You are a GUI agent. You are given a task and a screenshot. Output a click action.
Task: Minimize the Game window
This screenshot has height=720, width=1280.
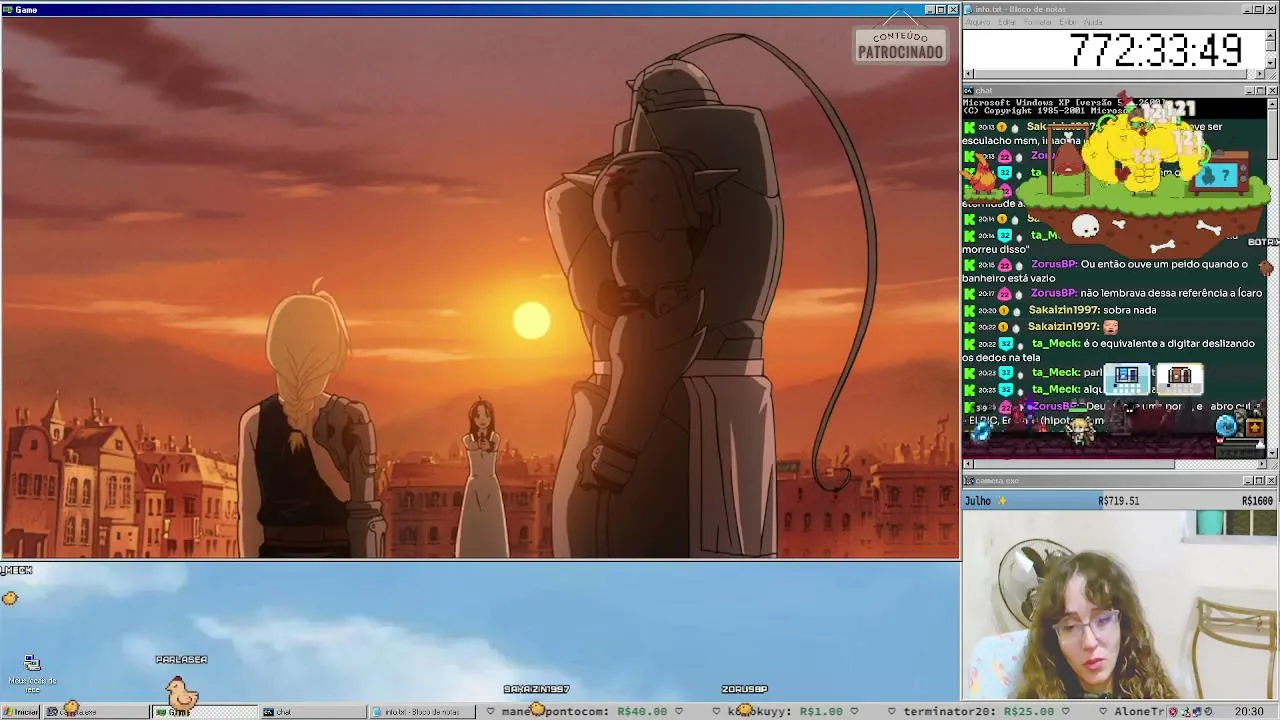click(x=929, y=9)
